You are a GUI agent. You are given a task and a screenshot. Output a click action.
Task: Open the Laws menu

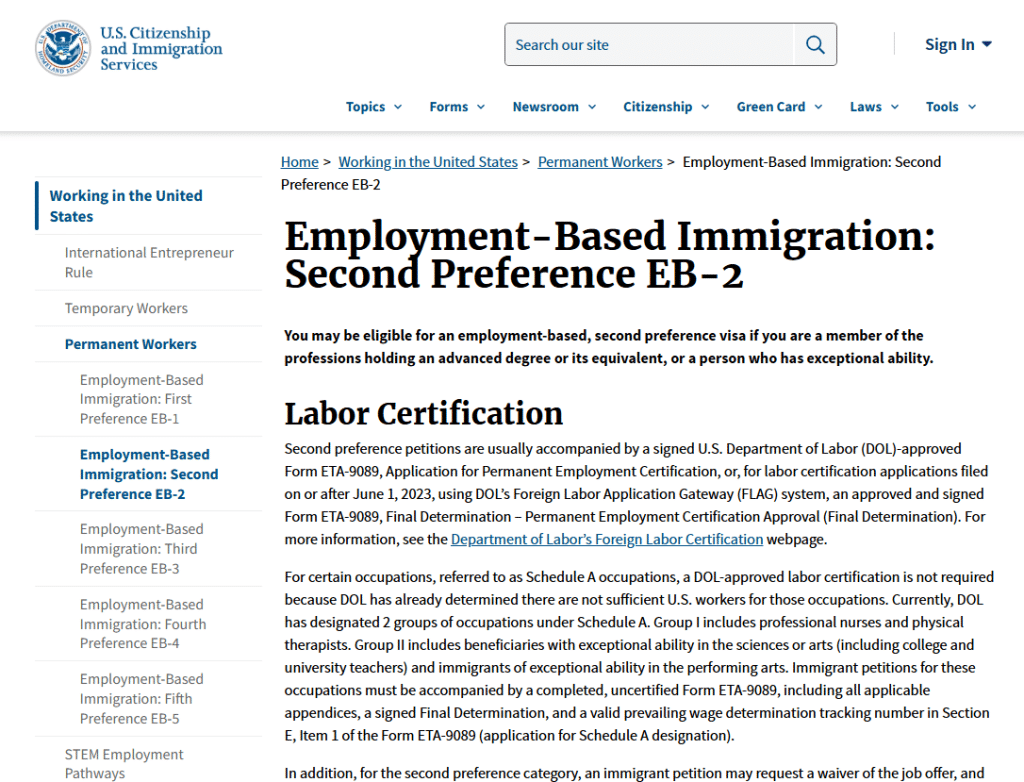click(x=874, y=106)
